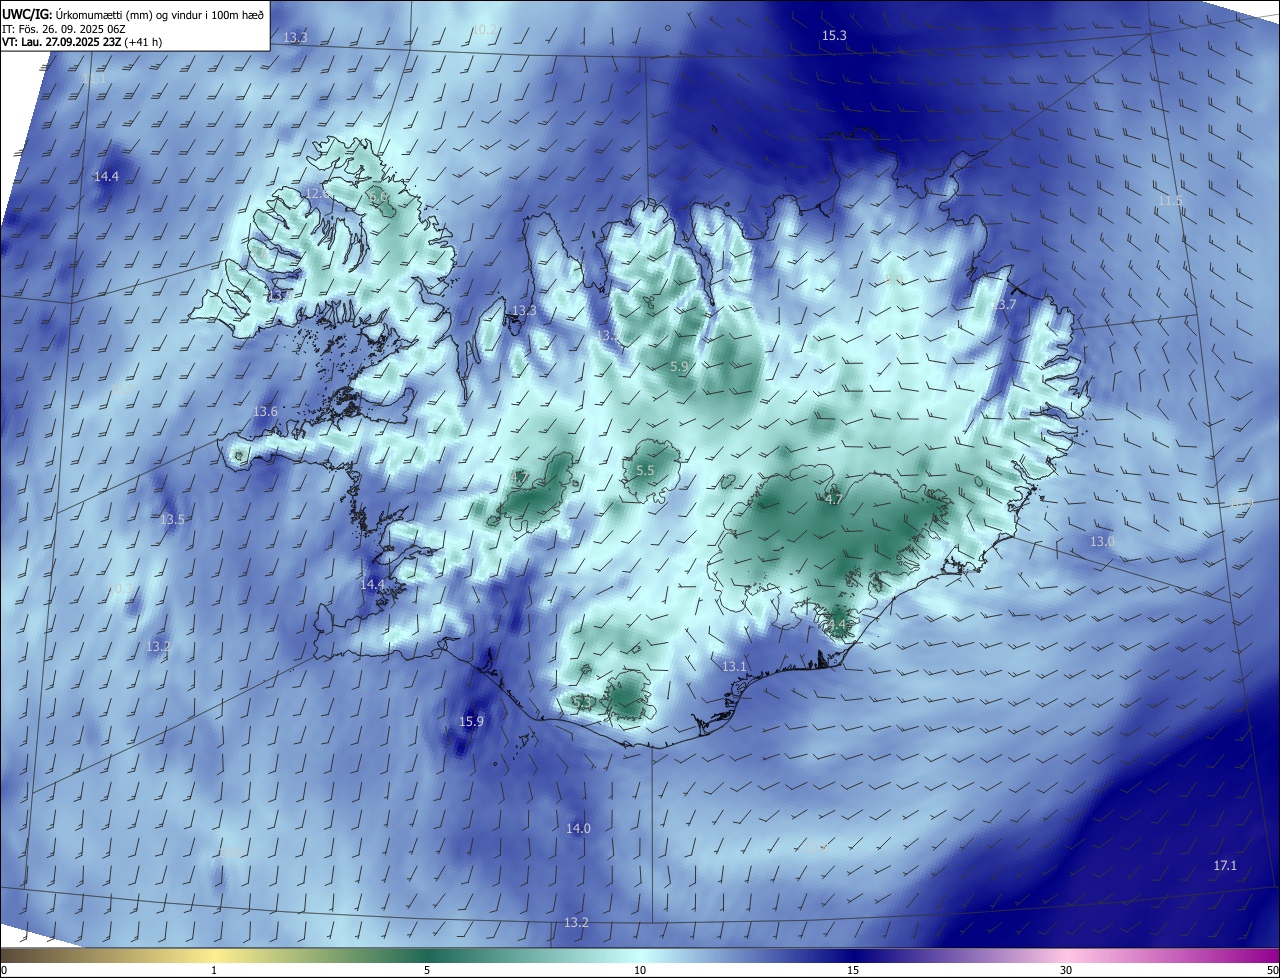Click the 5.5 value label on the glacier
The width and height of the screenshot is (1280, 978).
pos(645,471)
